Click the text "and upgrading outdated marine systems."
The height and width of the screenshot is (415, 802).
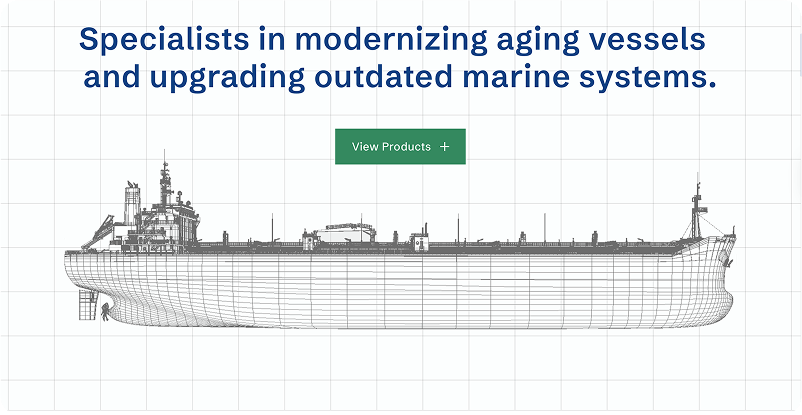[399, 77]
